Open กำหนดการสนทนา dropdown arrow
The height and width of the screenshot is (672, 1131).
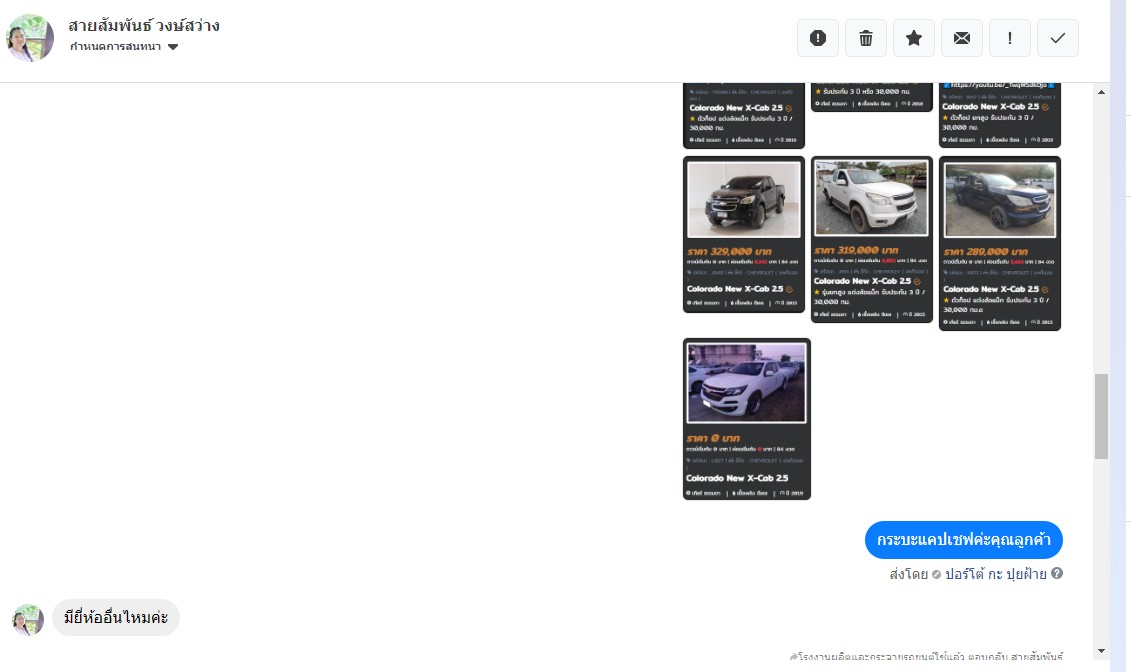pos(173,47)
